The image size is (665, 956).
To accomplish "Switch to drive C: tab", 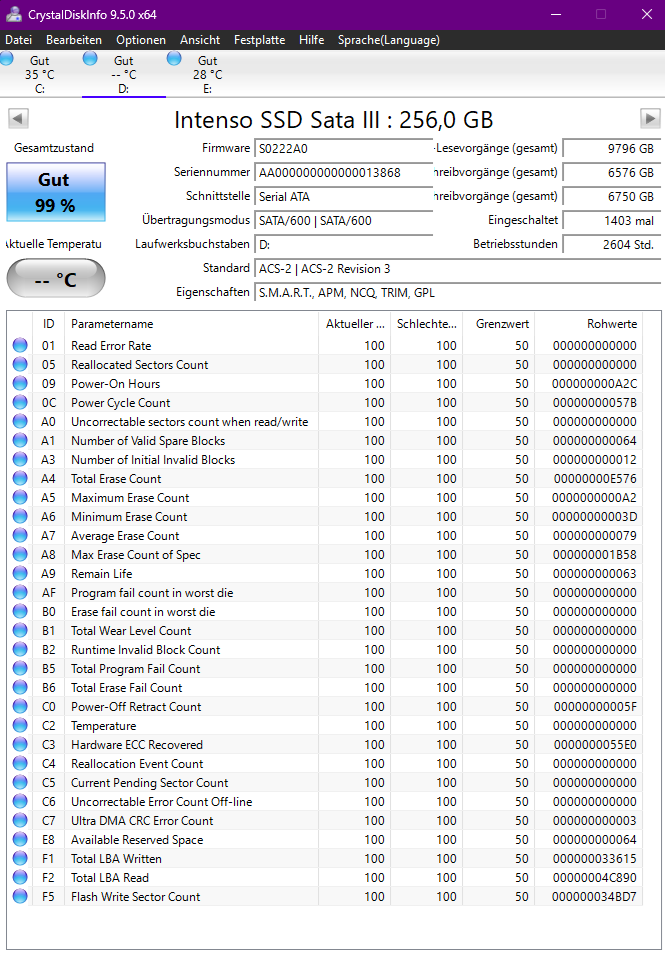I will pyautogui.click(x=40, y=74).
